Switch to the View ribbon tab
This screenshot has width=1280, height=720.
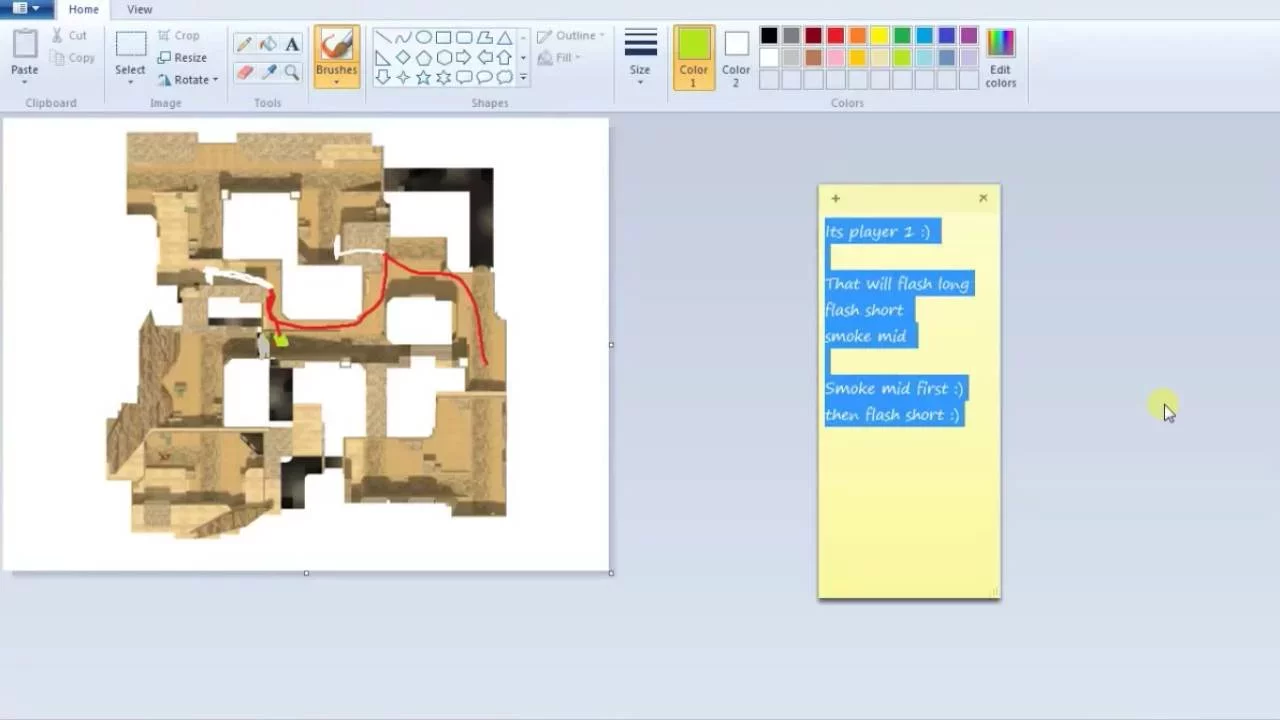pos(140,9)
